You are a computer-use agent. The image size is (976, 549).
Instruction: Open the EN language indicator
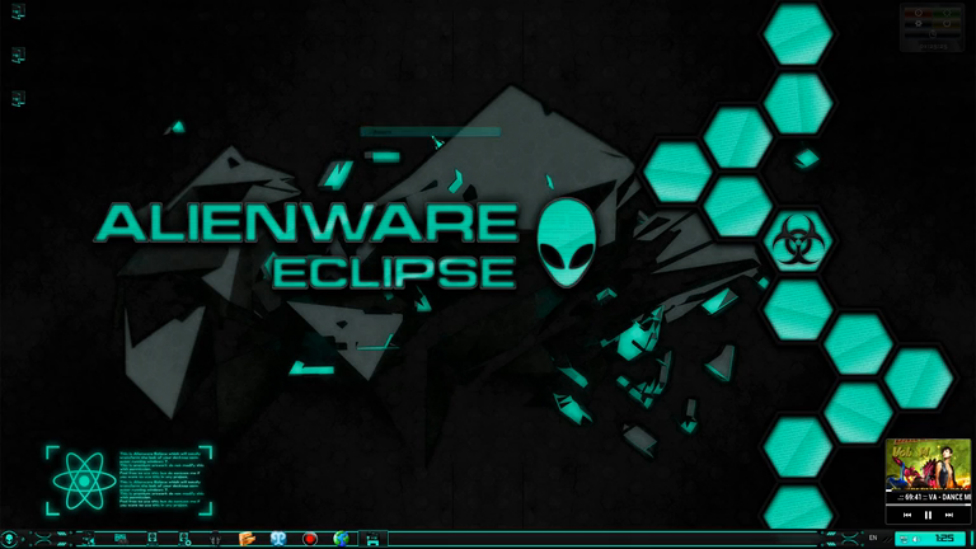pos(873,538)
